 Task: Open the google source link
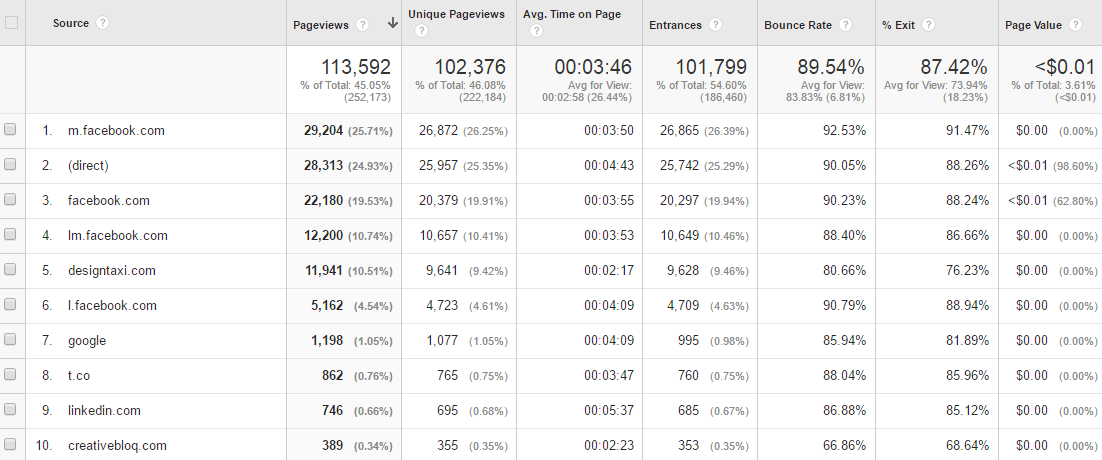(87, 341)
